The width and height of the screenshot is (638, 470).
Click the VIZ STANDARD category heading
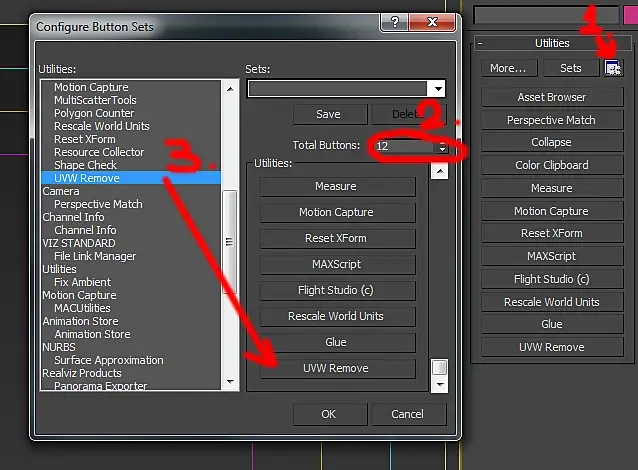79,243
